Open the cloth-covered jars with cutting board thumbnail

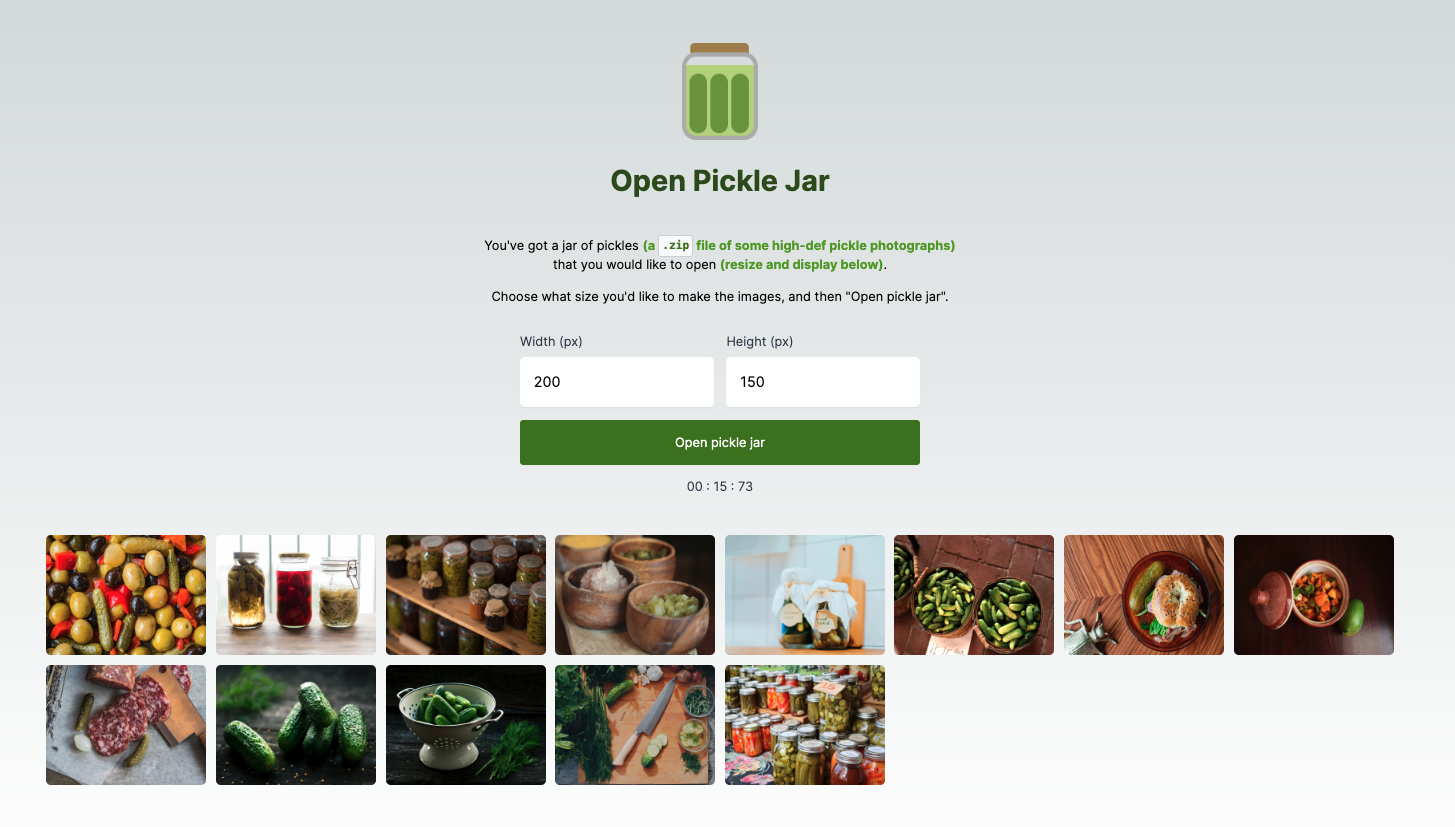(805, 595)
